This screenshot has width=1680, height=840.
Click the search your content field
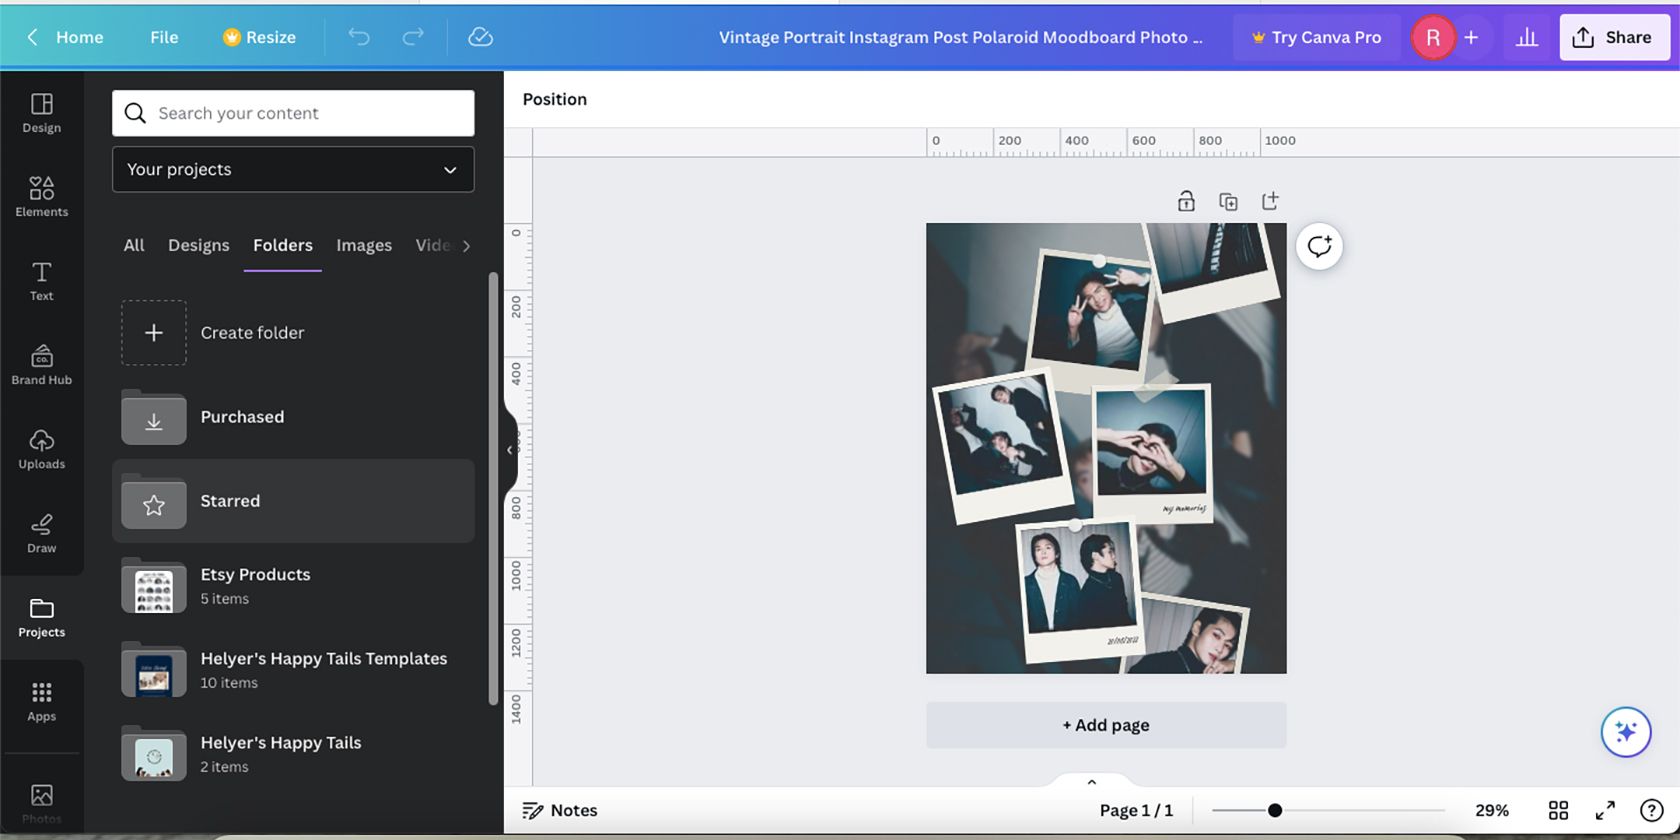(293, 113)
